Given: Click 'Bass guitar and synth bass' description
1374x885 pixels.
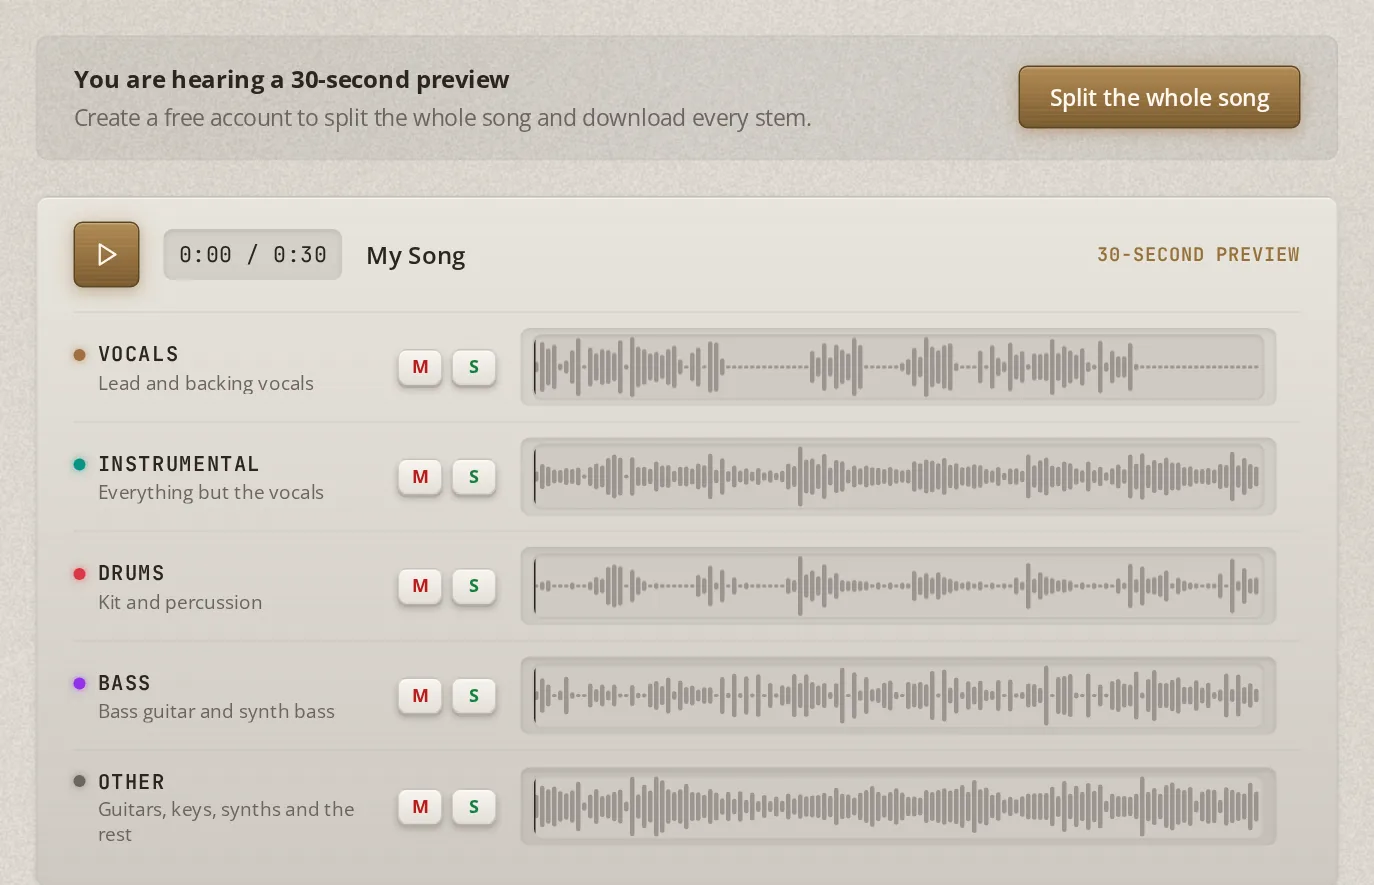Looking at the screenshot, I should pyautogui.click(x=216, y=711).
